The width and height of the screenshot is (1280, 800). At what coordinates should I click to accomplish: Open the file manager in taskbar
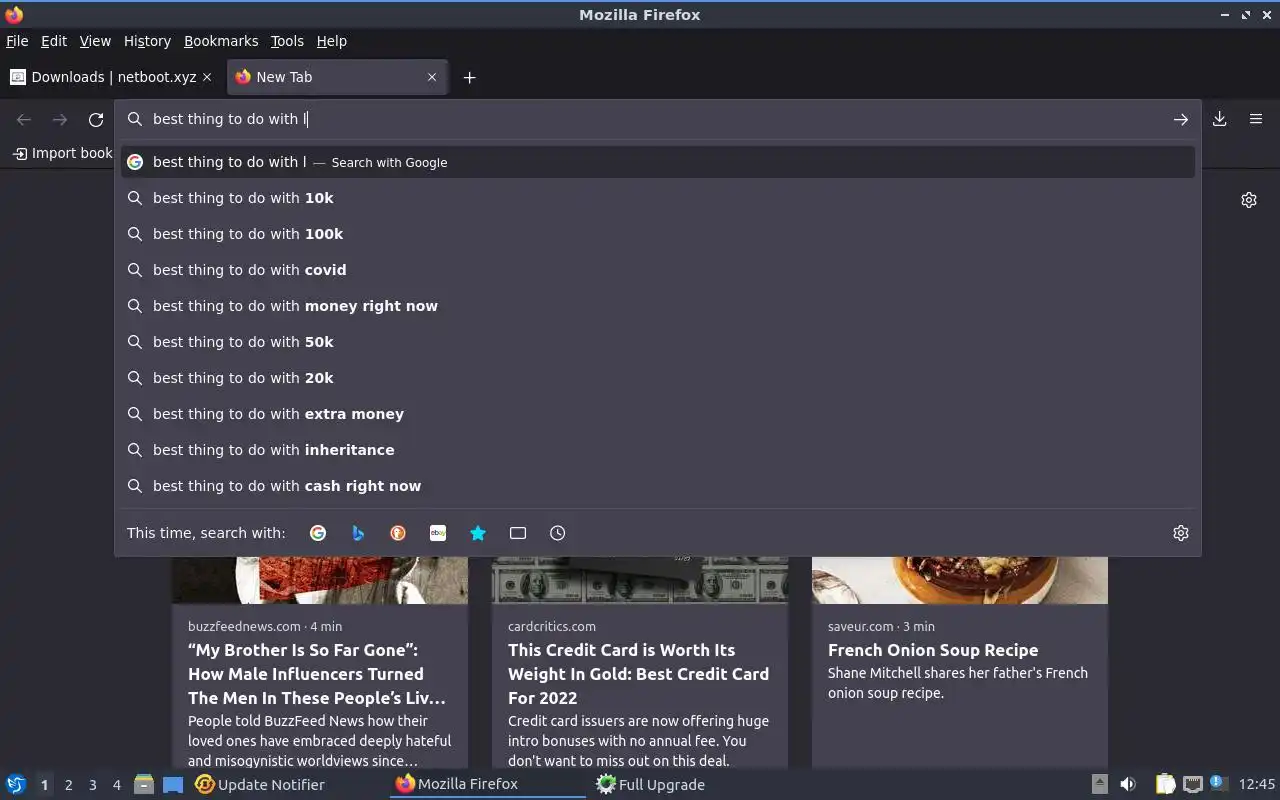tap(144, 784)
